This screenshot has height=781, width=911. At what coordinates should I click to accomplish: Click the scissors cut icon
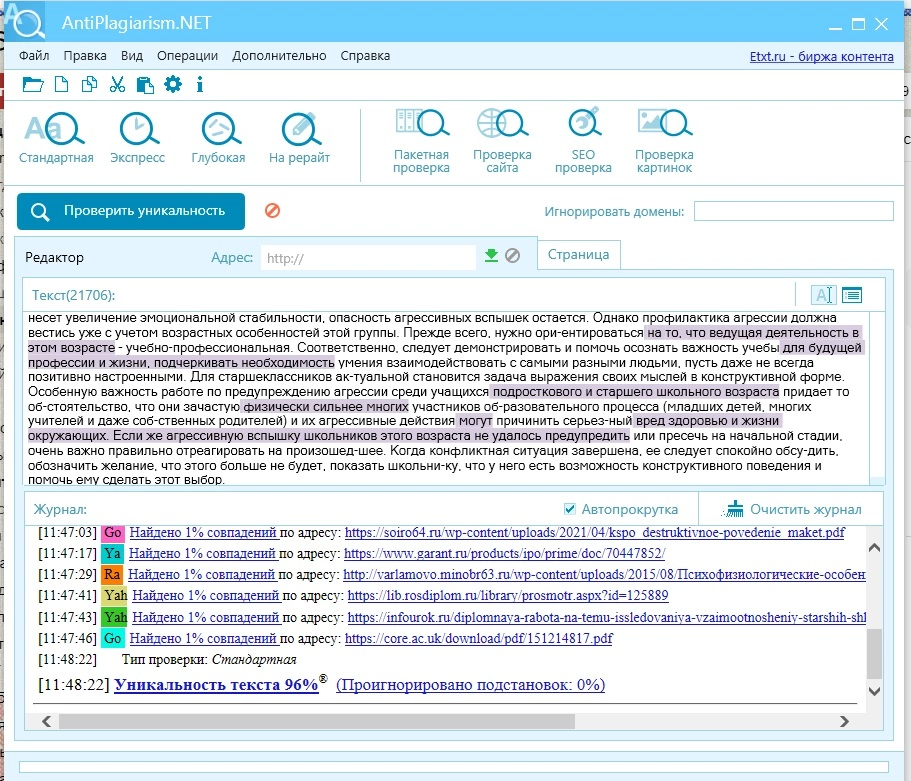[x=117, y=85]
